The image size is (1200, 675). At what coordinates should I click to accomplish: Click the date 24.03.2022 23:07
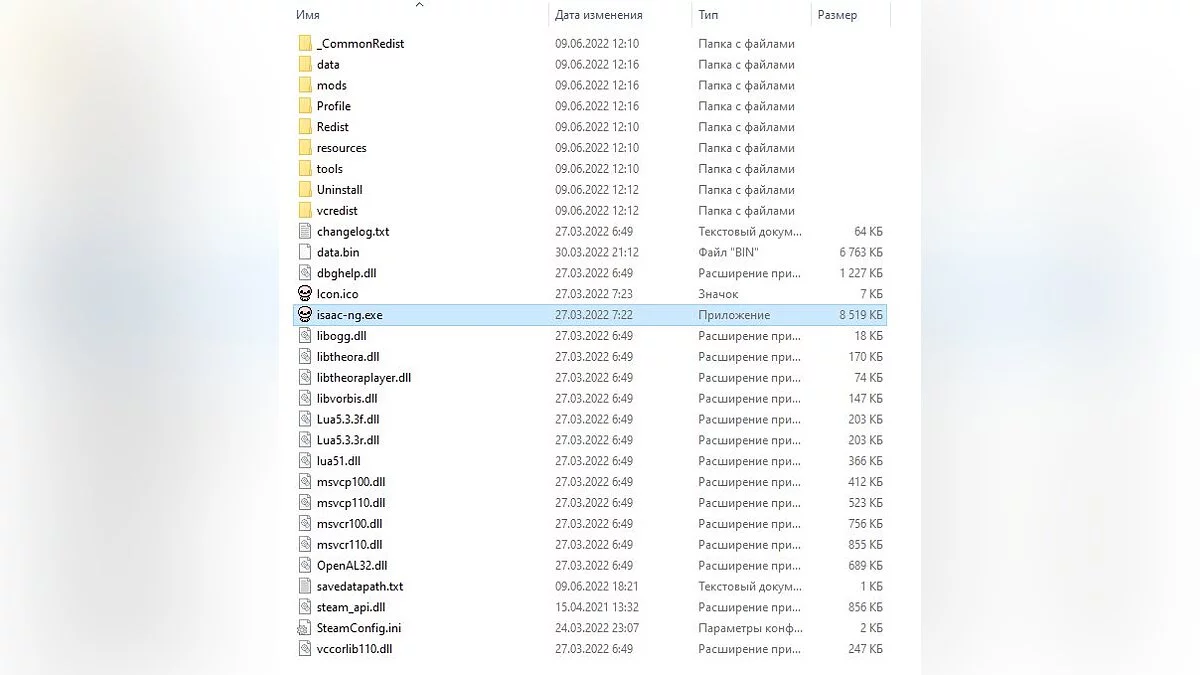pyautogui.click(x=597, y=628)
